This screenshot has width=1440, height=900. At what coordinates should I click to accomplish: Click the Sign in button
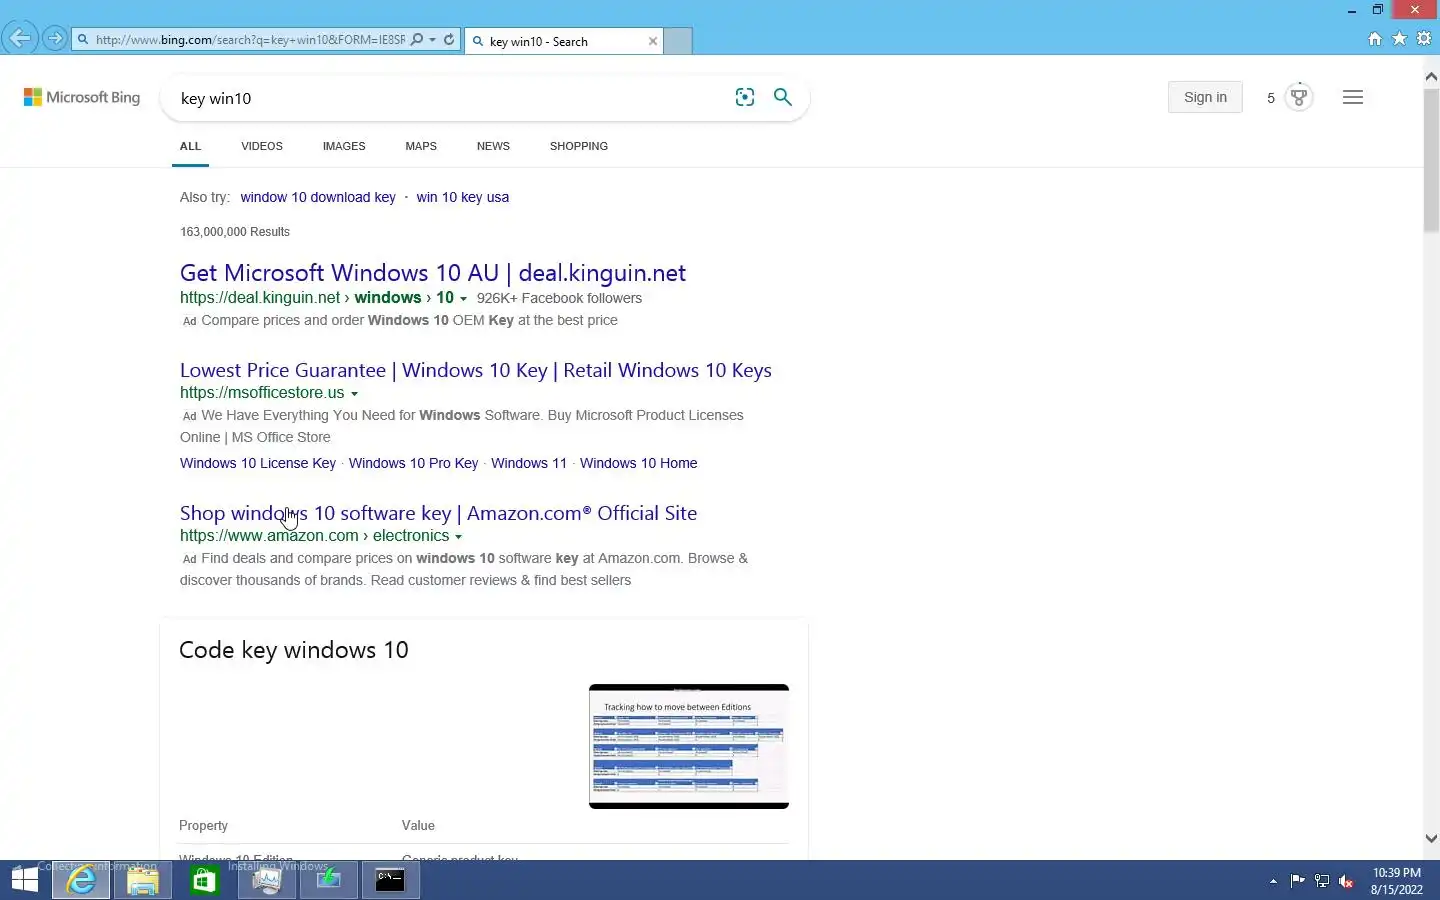pyautogui.click(x=1205, y=97)
